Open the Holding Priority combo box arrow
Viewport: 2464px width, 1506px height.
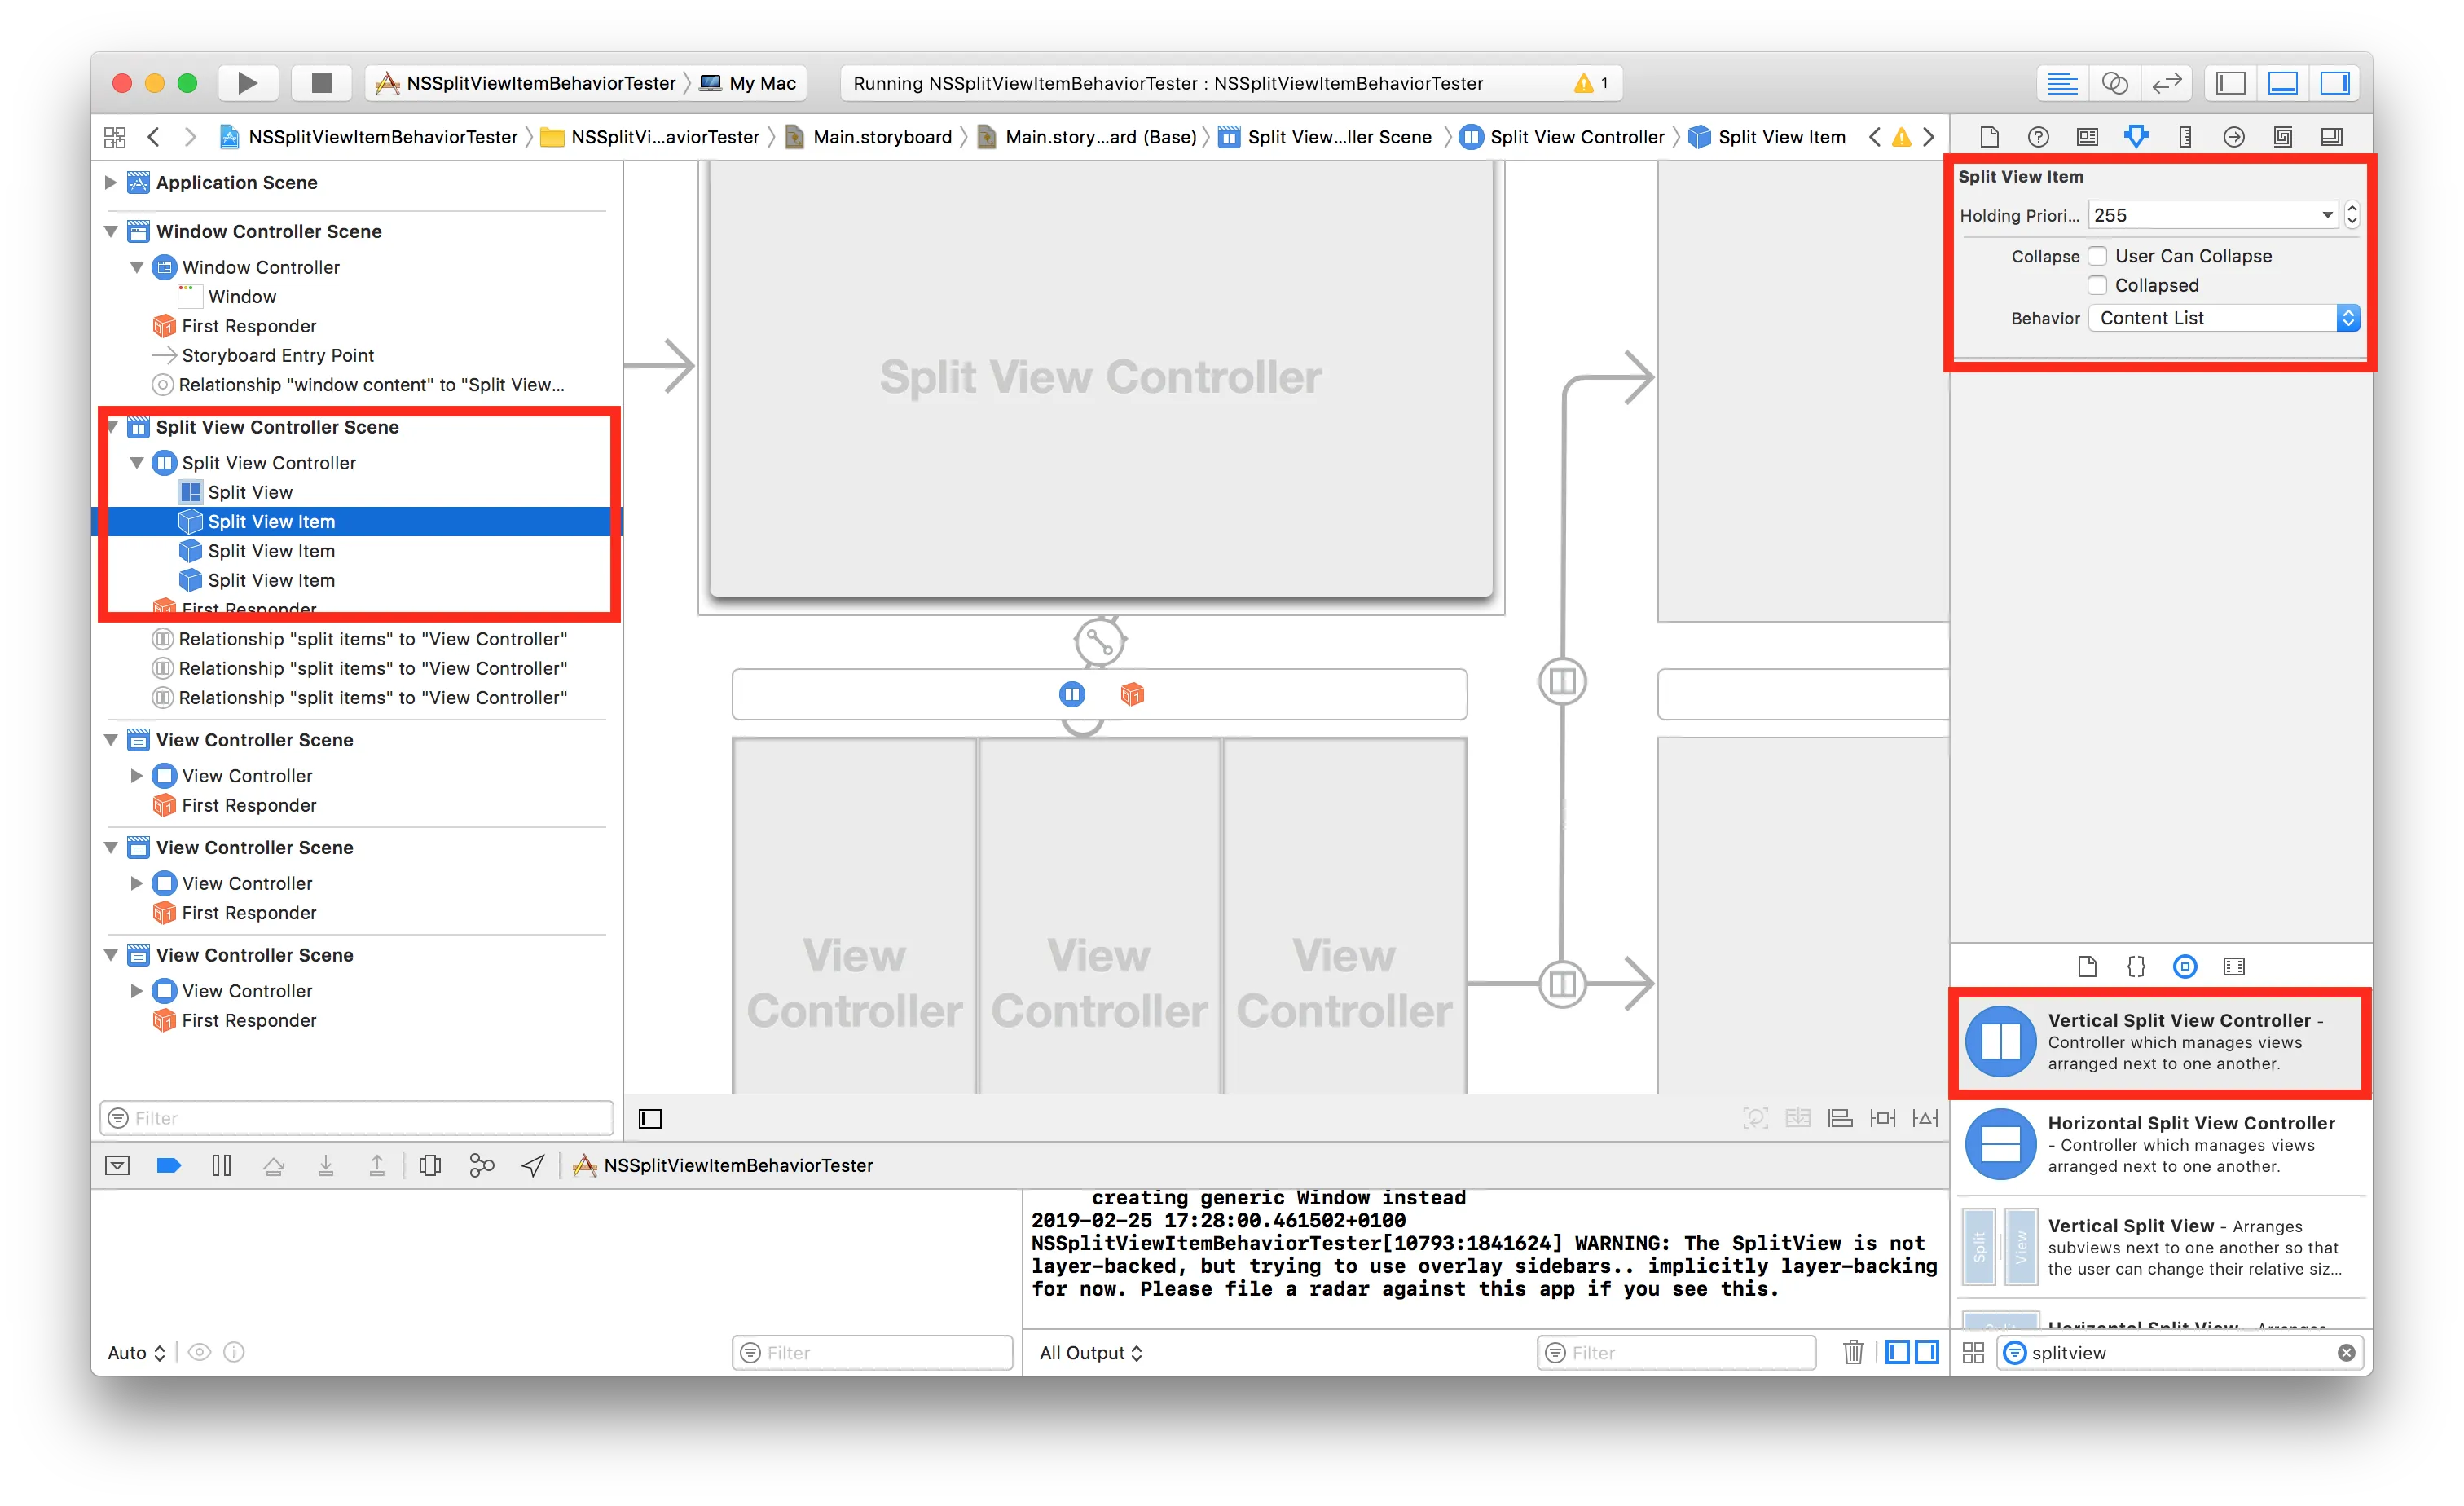pos(2326,215)
